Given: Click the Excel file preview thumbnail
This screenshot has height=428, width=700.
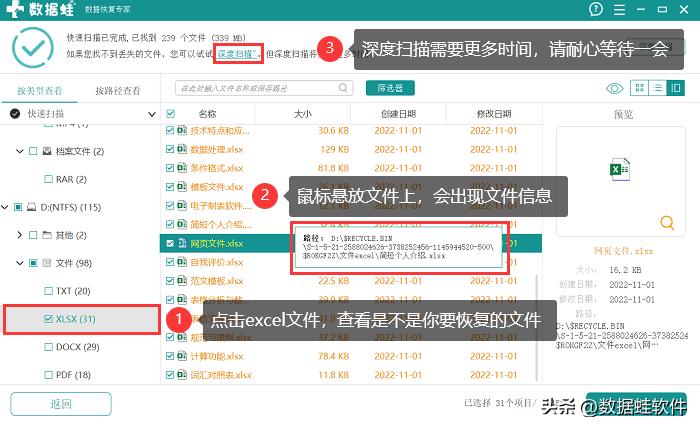Looking at the screenshot, I should tap(620, 169).
